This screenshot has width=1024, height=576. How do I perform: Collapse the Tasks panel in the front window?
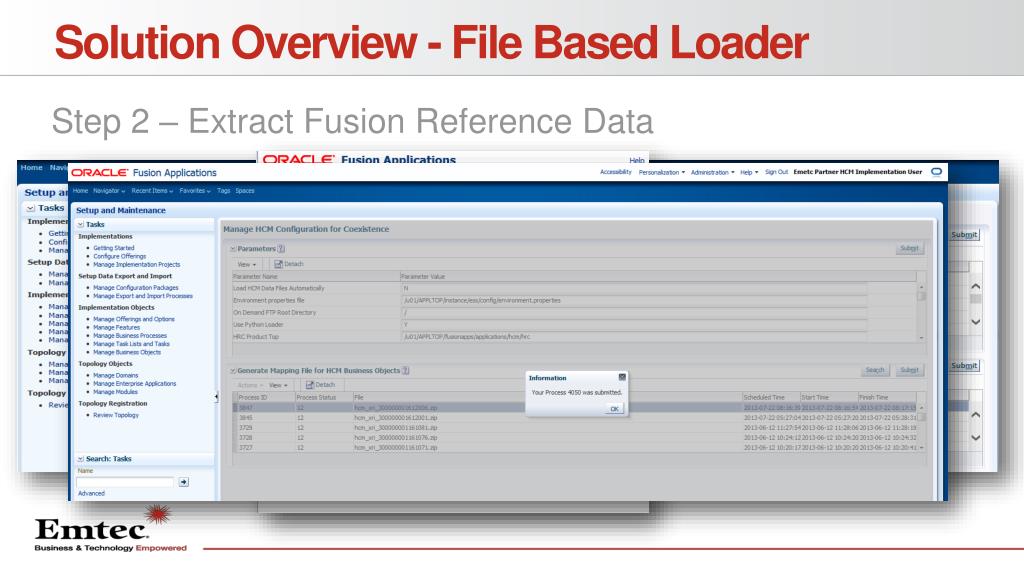click(81, 224)
